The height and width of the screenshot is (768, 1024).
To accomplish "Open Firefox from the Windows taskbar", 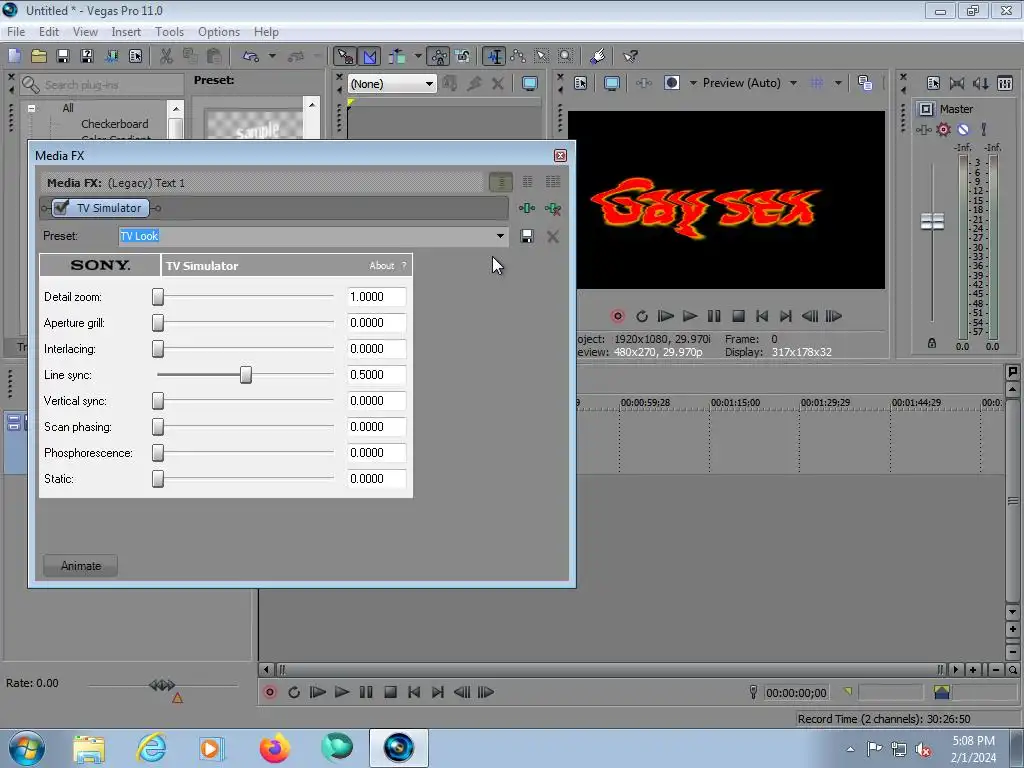I will 274,748.
